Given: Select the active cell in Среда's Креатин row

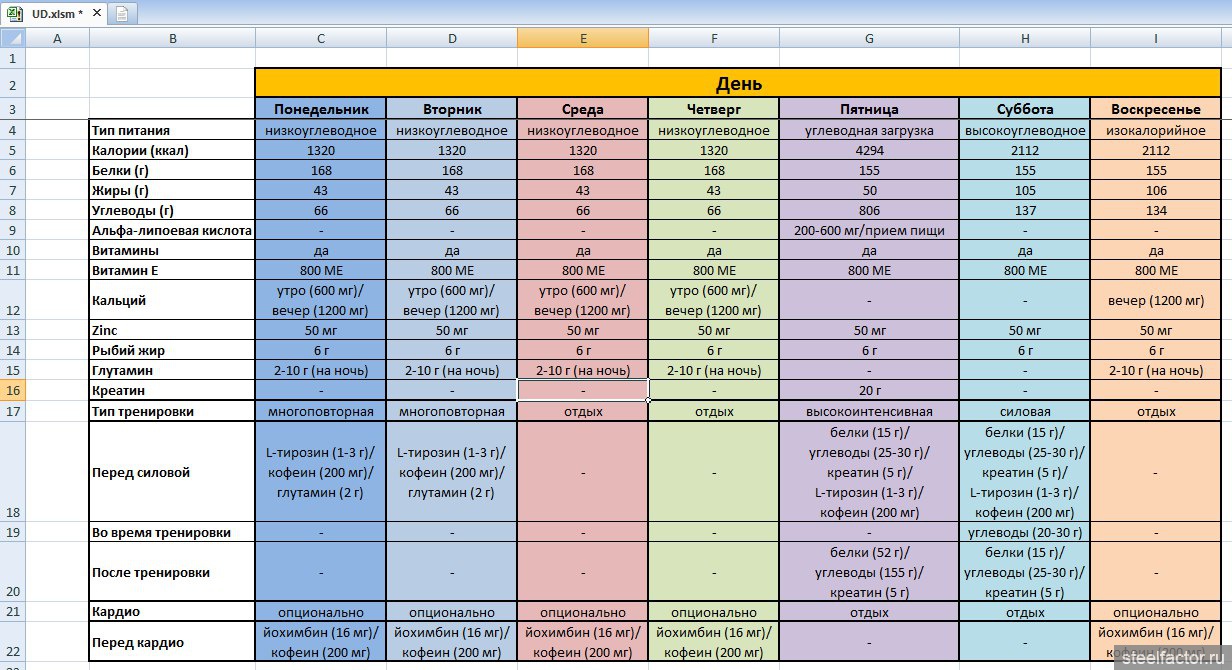Looking at the screenshot, I should coord(583,390).
